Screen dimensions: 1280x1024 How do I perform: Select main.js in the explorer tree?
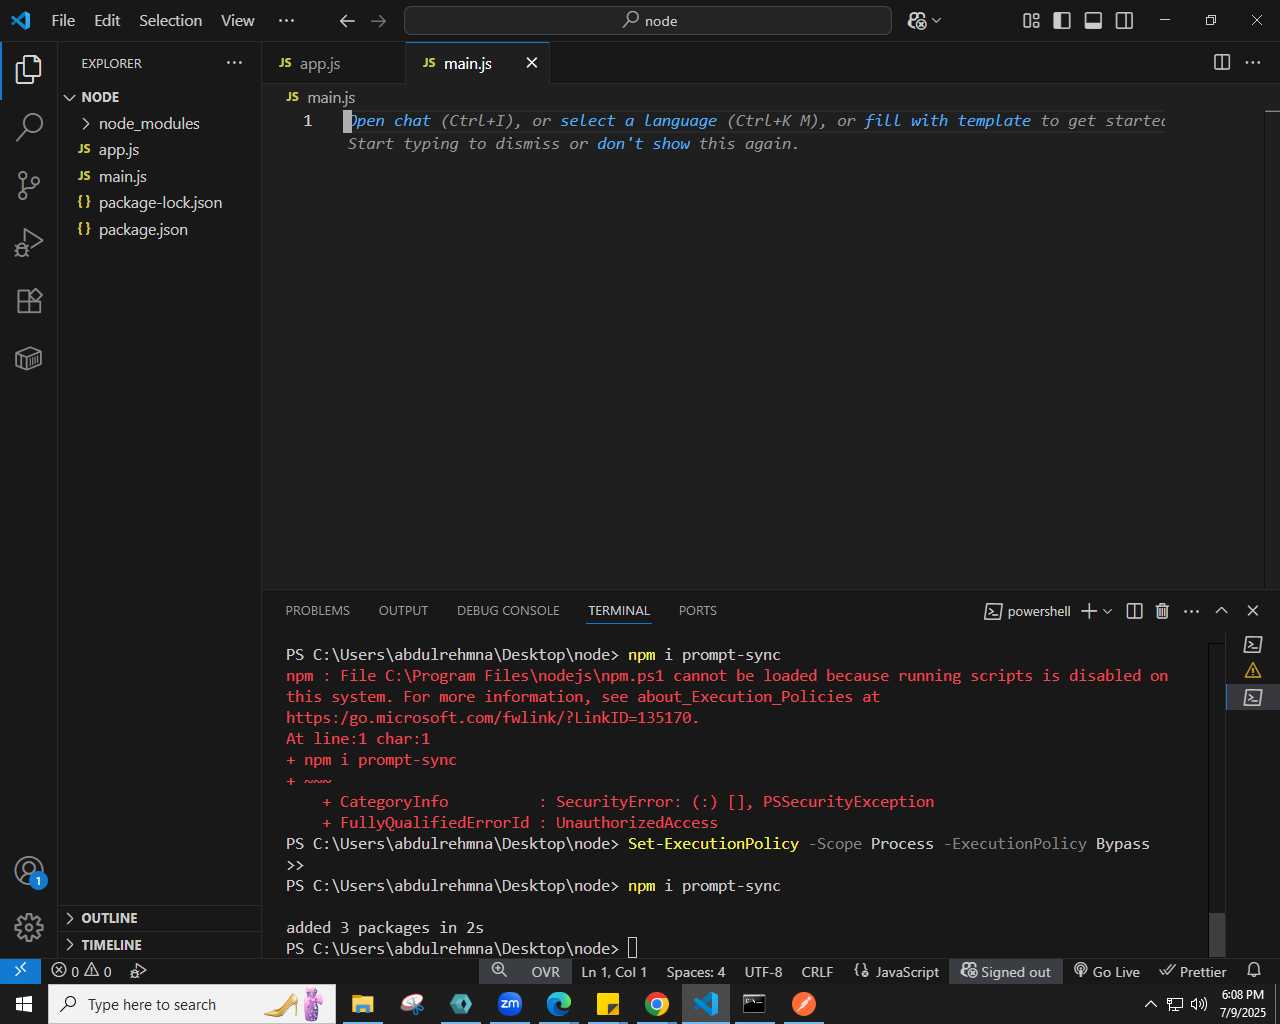pos(160,176)
